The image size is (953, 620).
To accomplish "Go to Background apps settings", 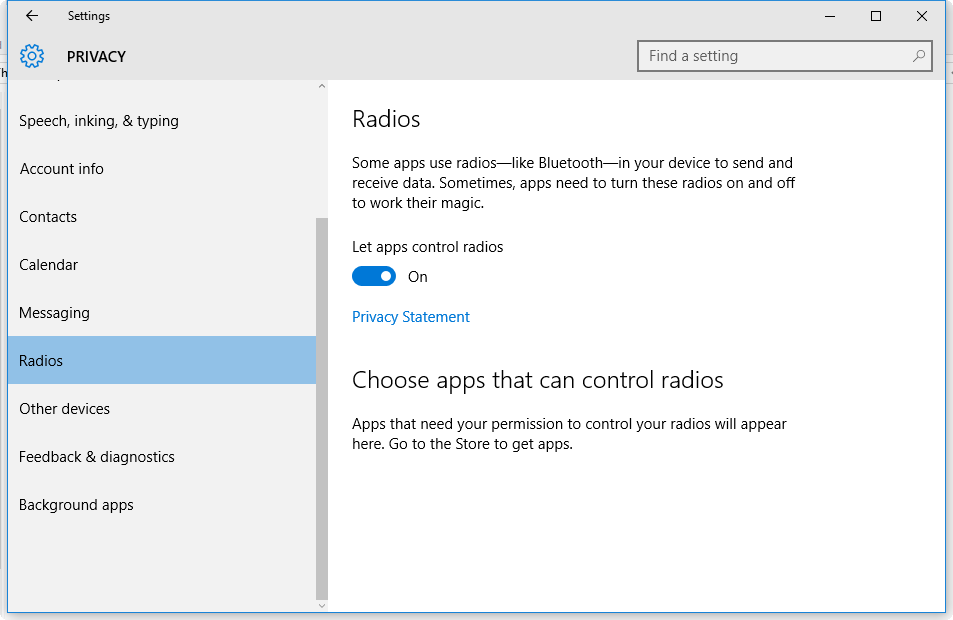I will 76,505.
